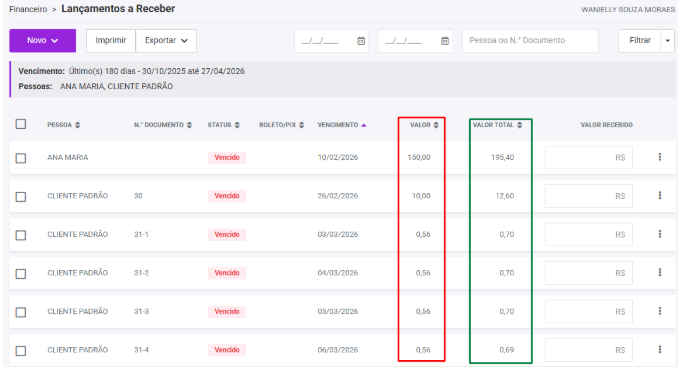Sort by Boleto/Pix column arrows
The height and width of the screenshot is (377, 682).
coord(301,125)
